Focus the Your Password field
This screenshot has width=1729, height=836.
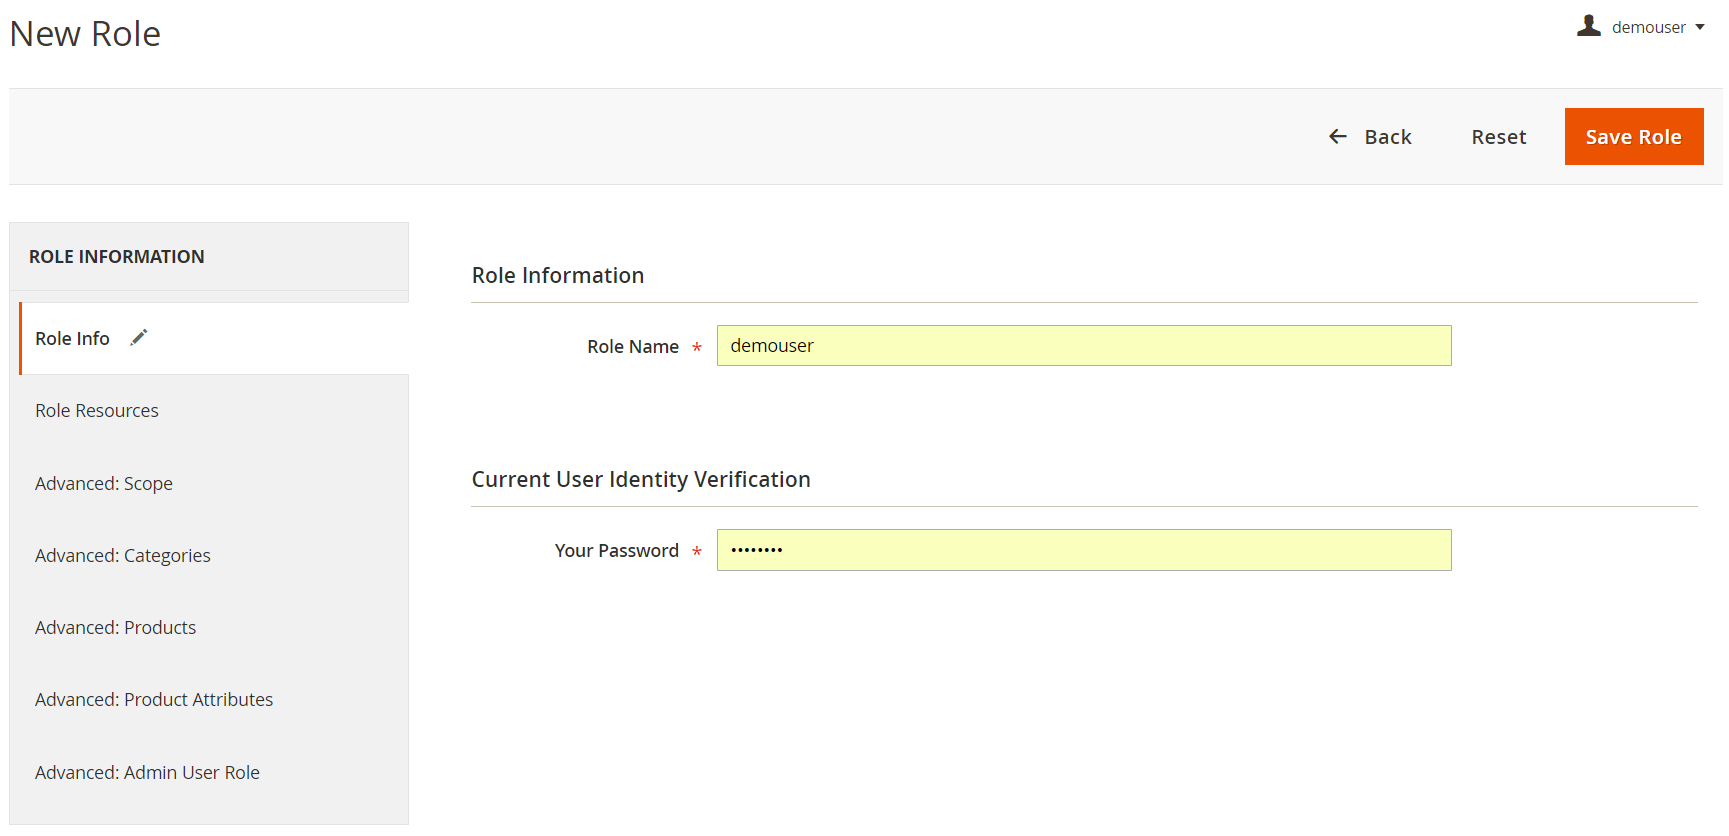[1084, 550]
